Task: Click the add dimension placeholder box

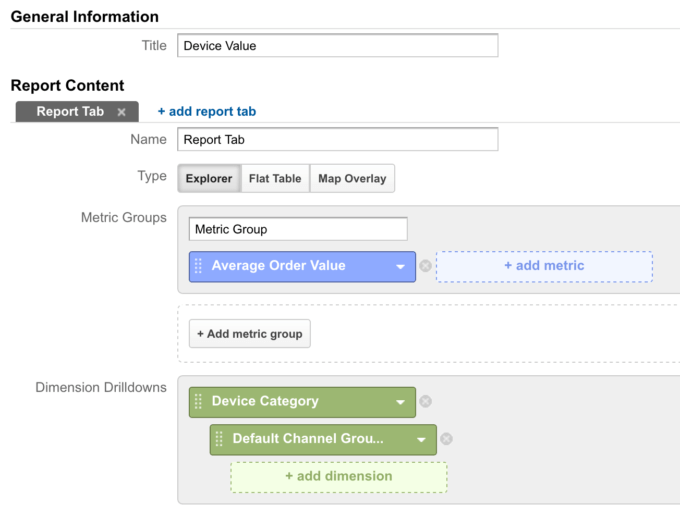Action: coord(339,477)
